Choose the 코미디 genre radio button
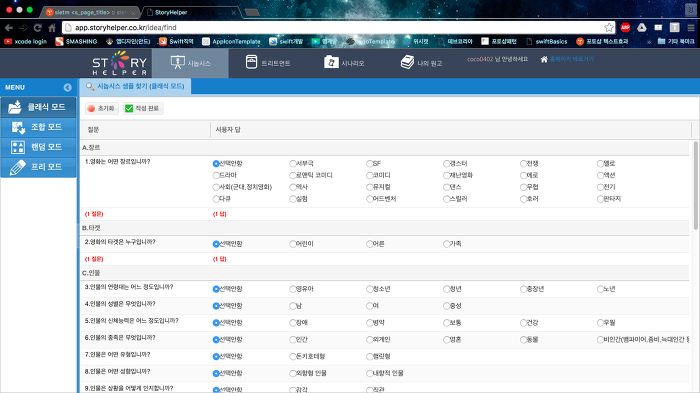 click(370, 175)
